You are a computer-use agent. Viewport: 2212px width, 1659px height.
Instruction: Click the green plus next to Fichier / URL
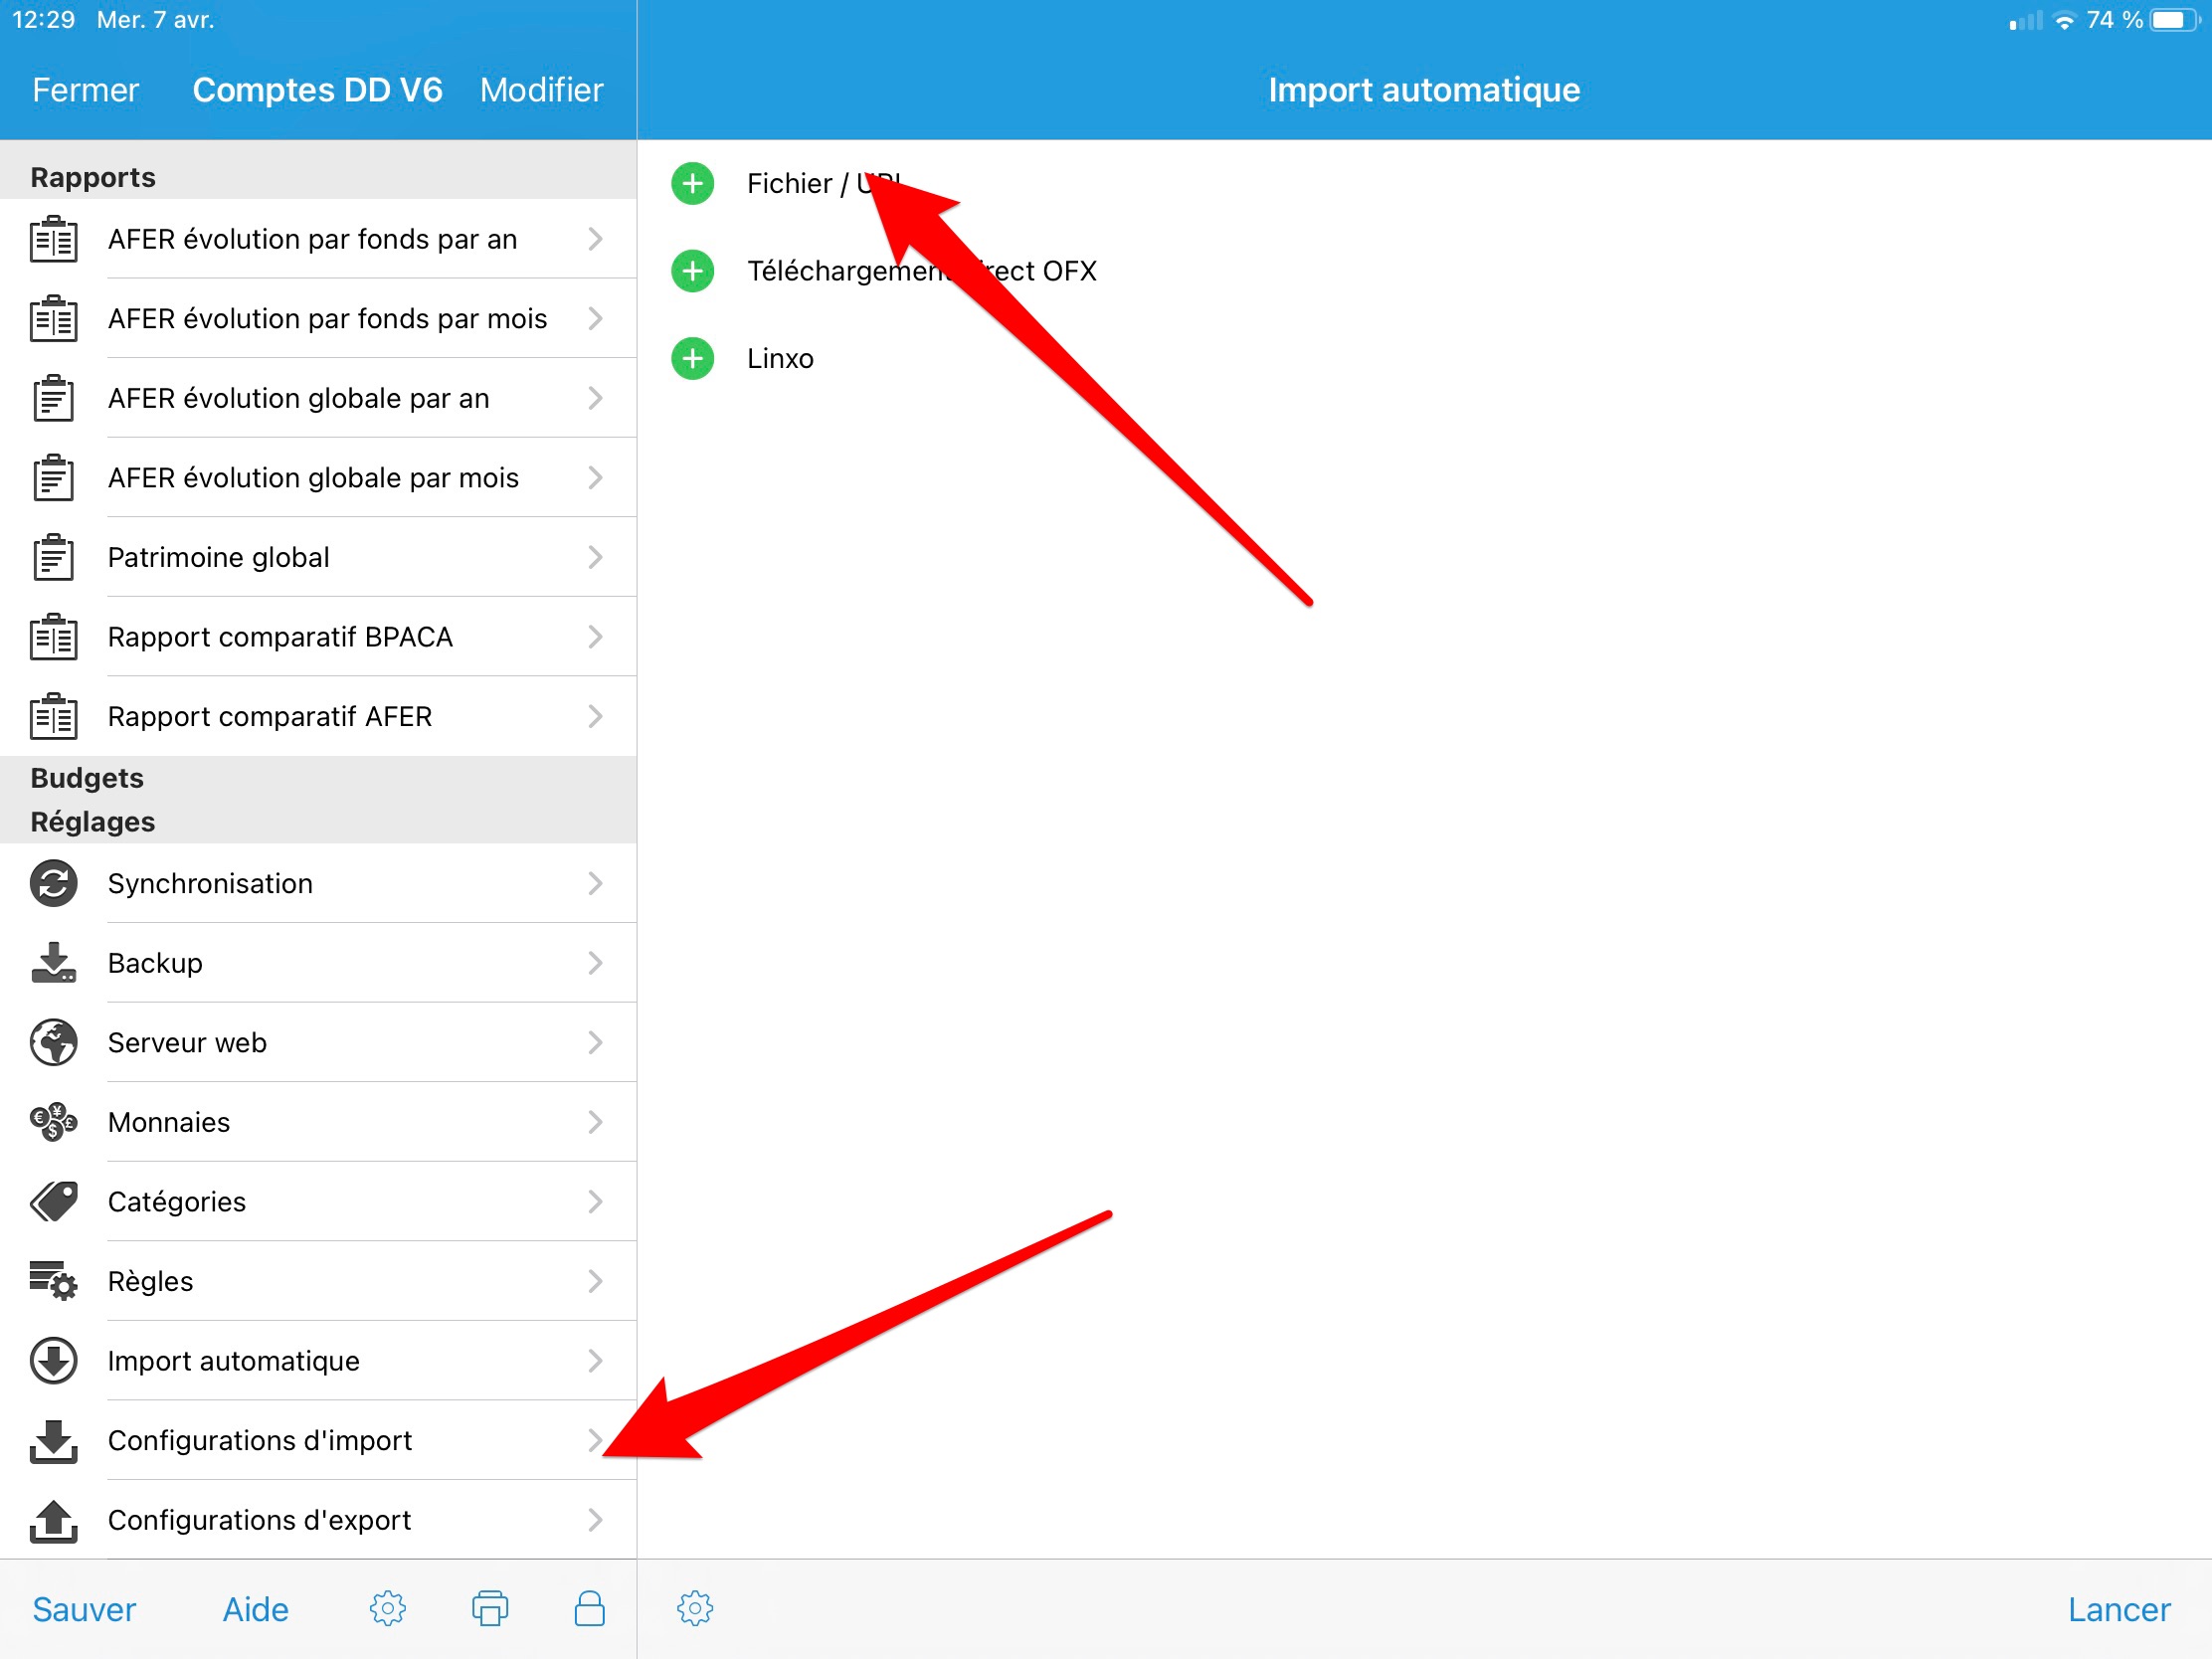click(692, 184)
